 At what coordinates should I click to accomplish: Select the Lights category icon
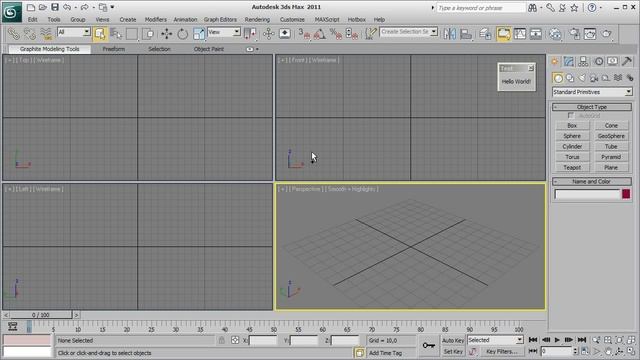[582, 78]
